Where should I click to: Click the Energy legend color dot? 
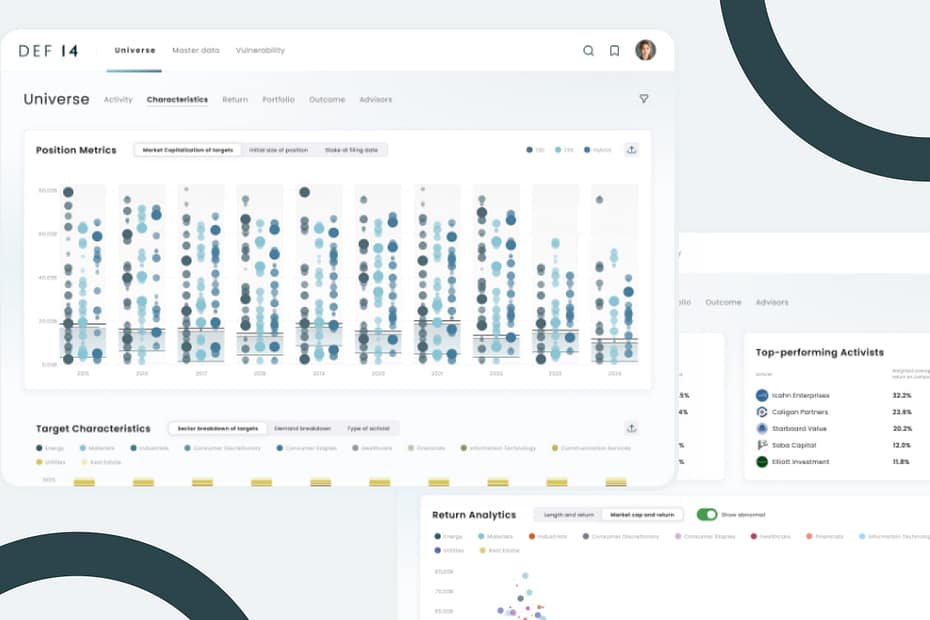39,448
